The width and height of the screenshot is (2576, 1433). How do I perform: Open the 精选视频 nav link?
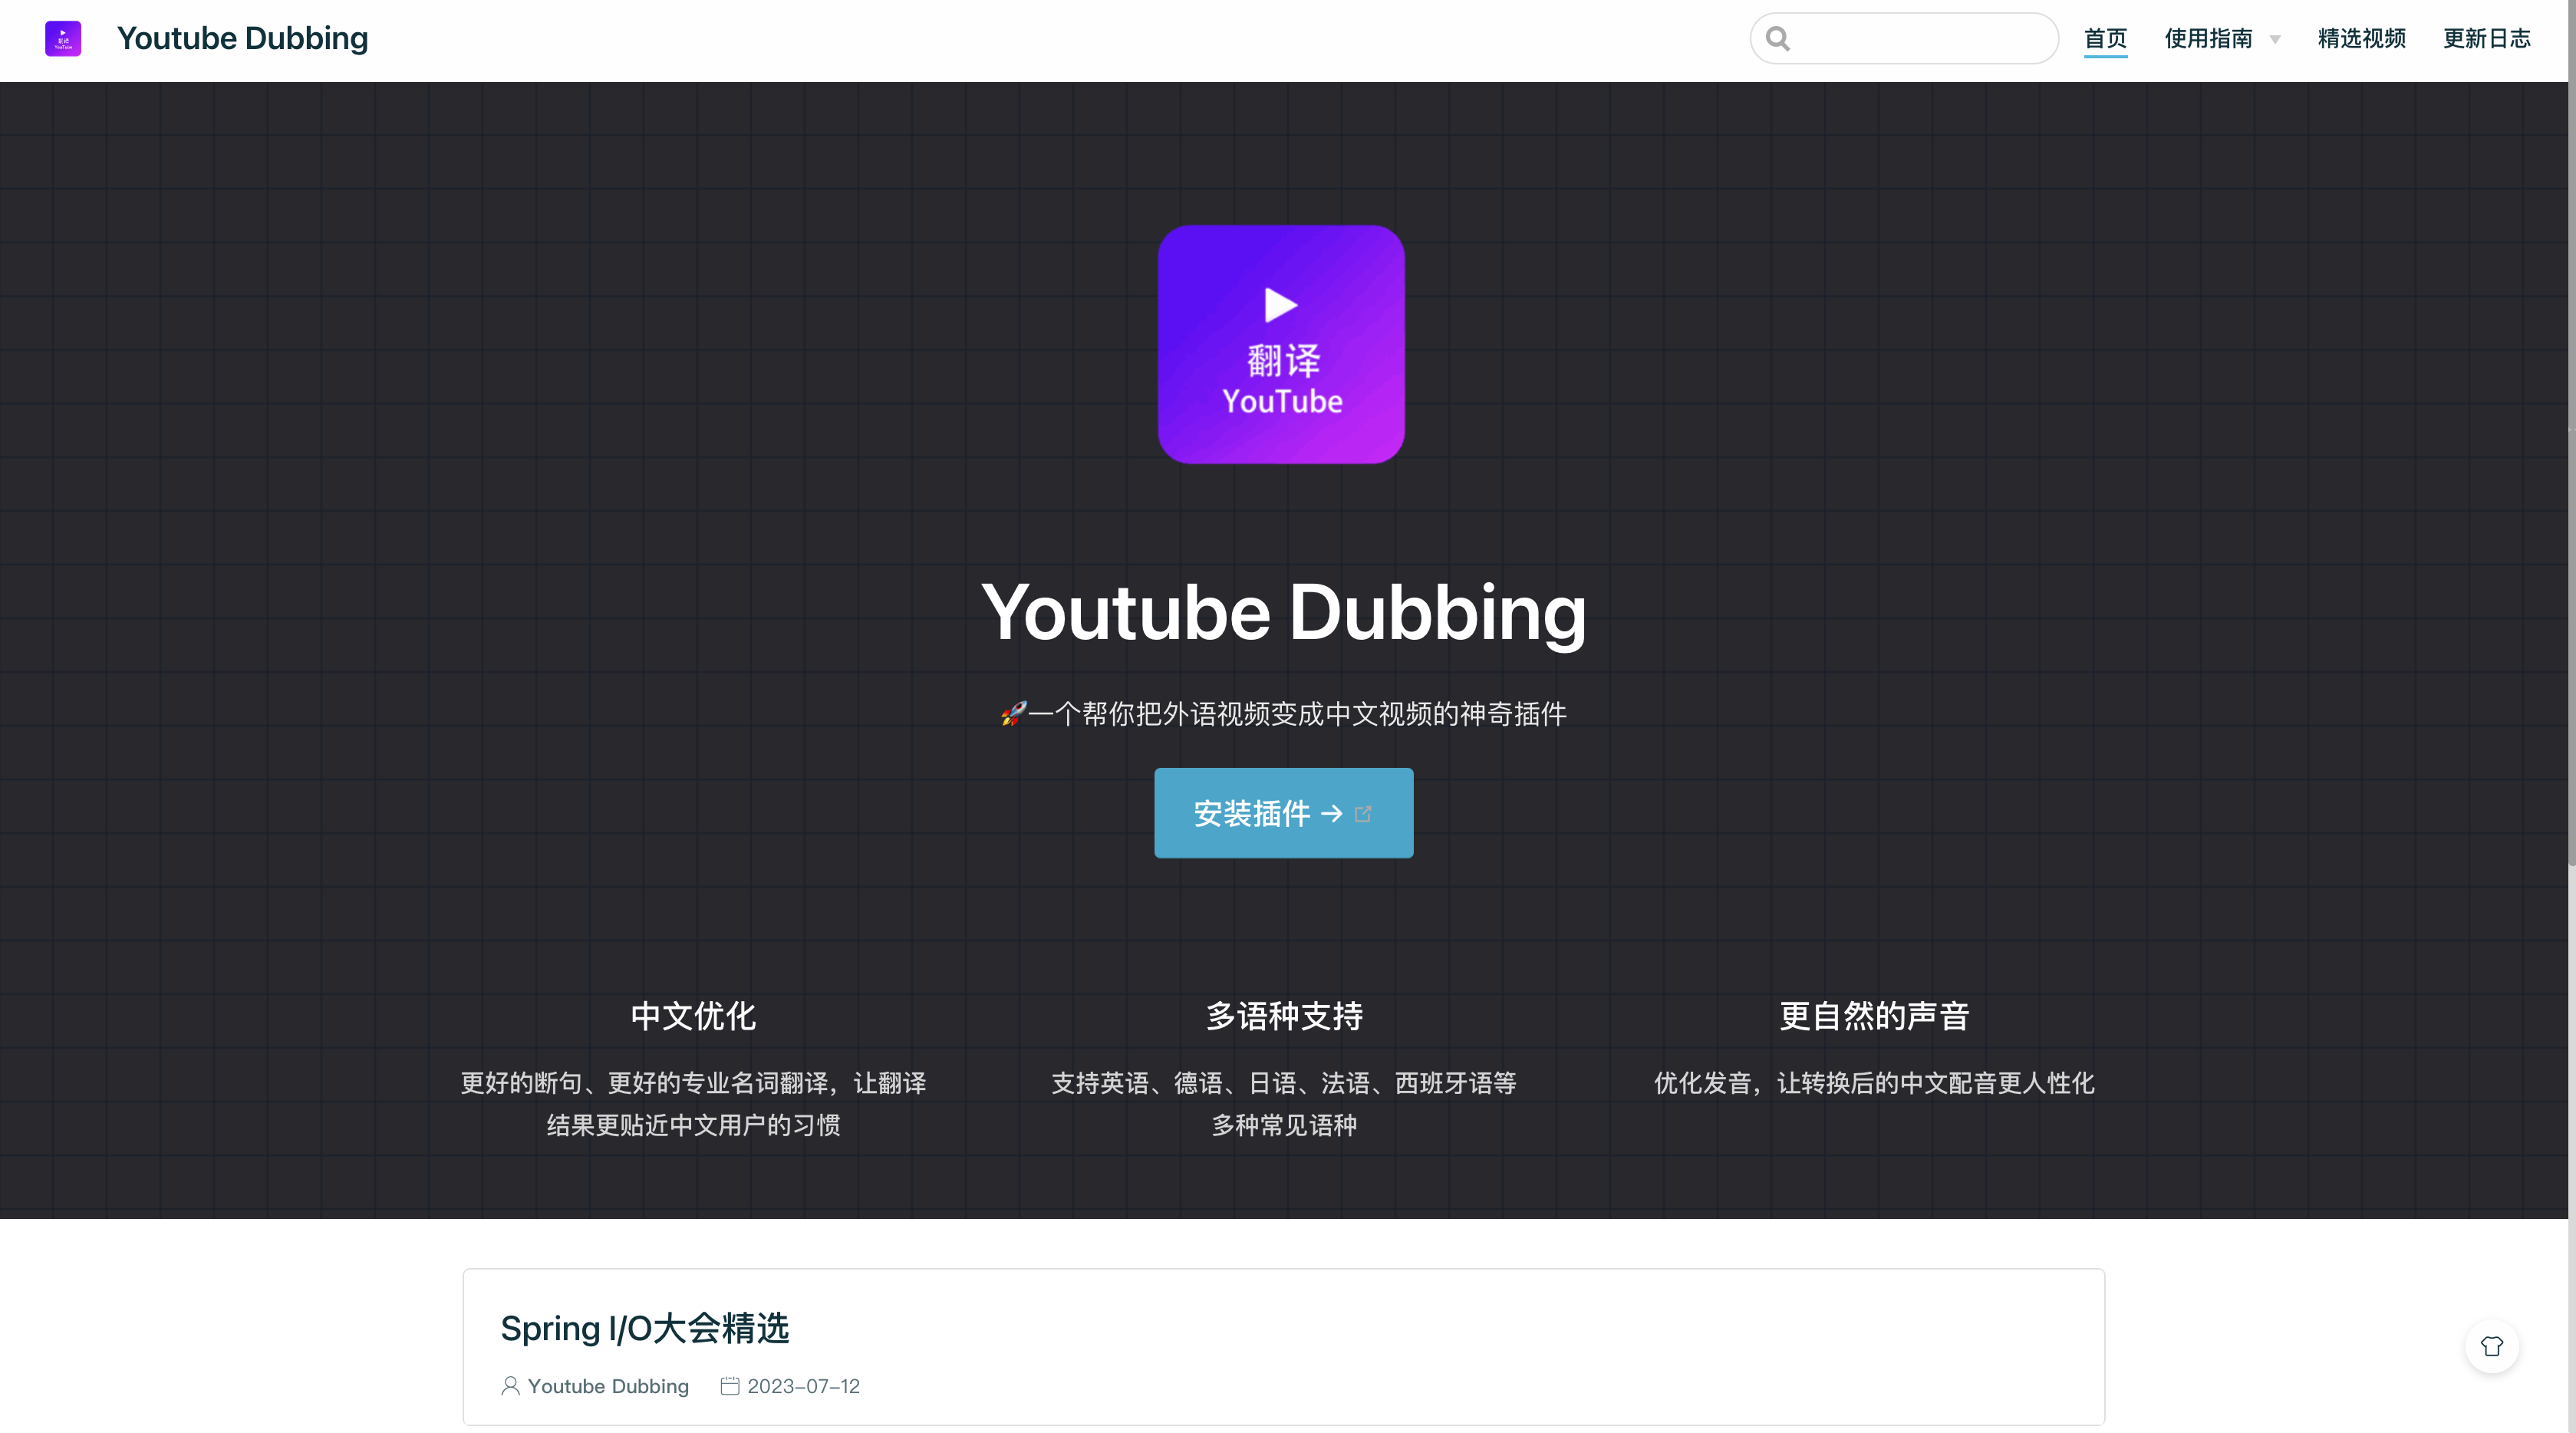click(2361, 38)
